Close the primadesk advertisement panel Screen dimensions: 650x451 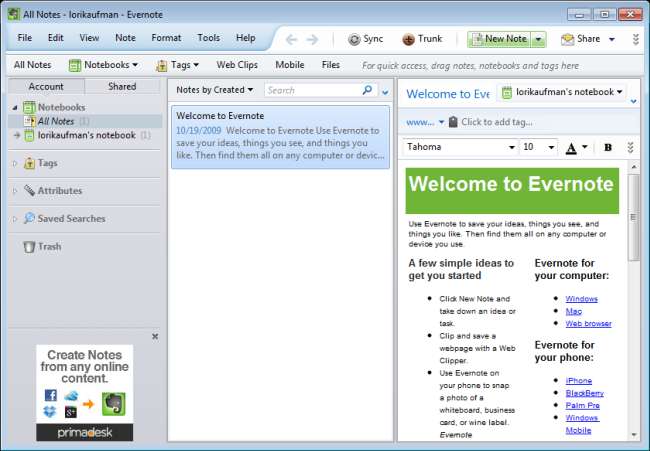pyautogui.click(x=155, y=336)
